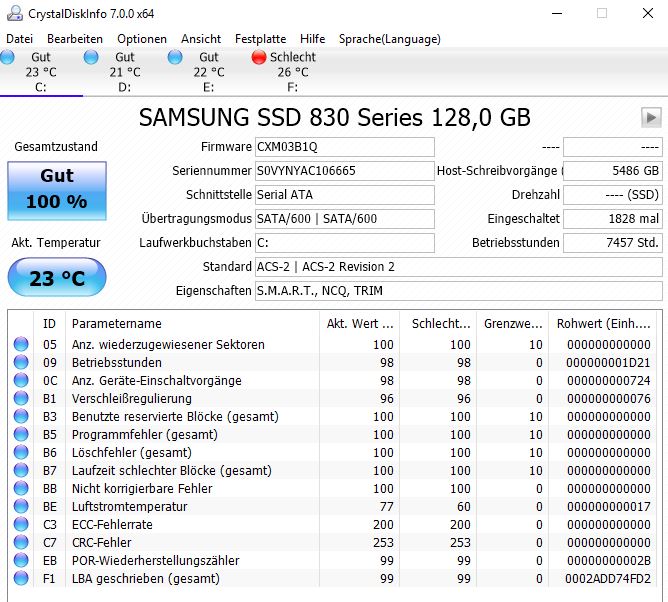Click the Schlecht... column header
The height and width of the screenshot is (602, 668).
(x=438, y=324)
